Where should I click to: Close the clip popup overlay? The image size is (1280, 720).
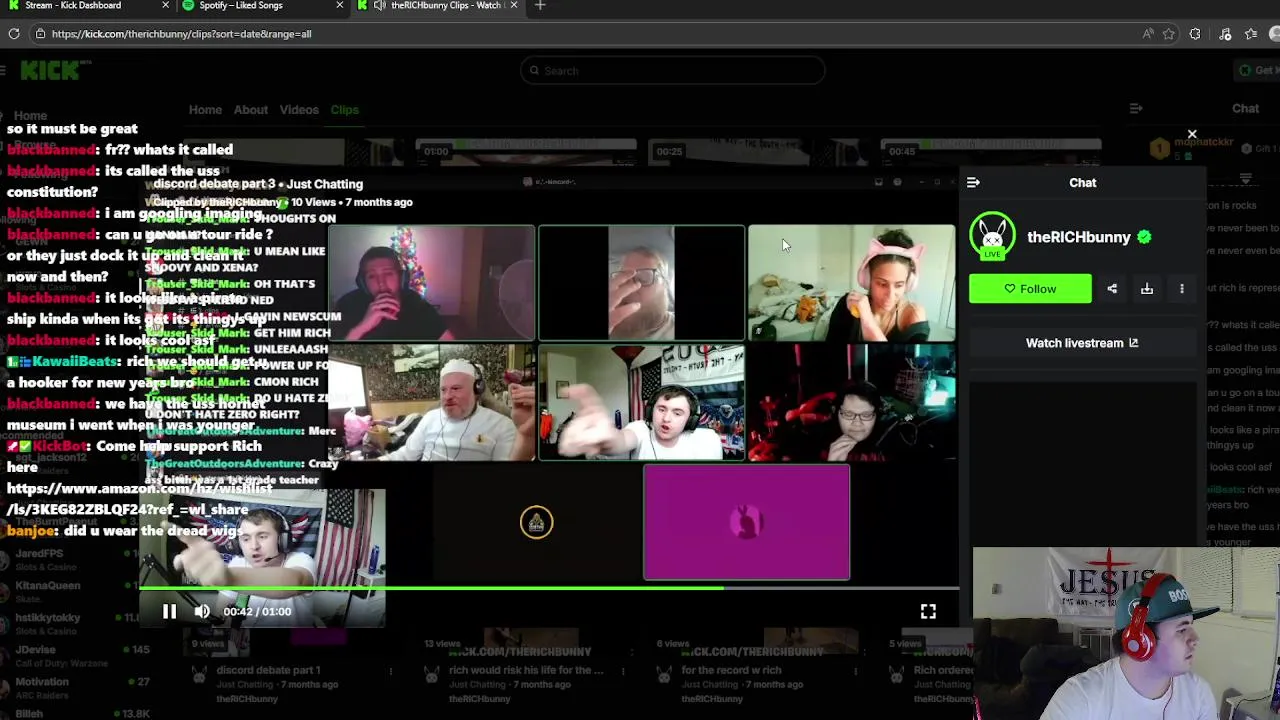point(1192,134)
